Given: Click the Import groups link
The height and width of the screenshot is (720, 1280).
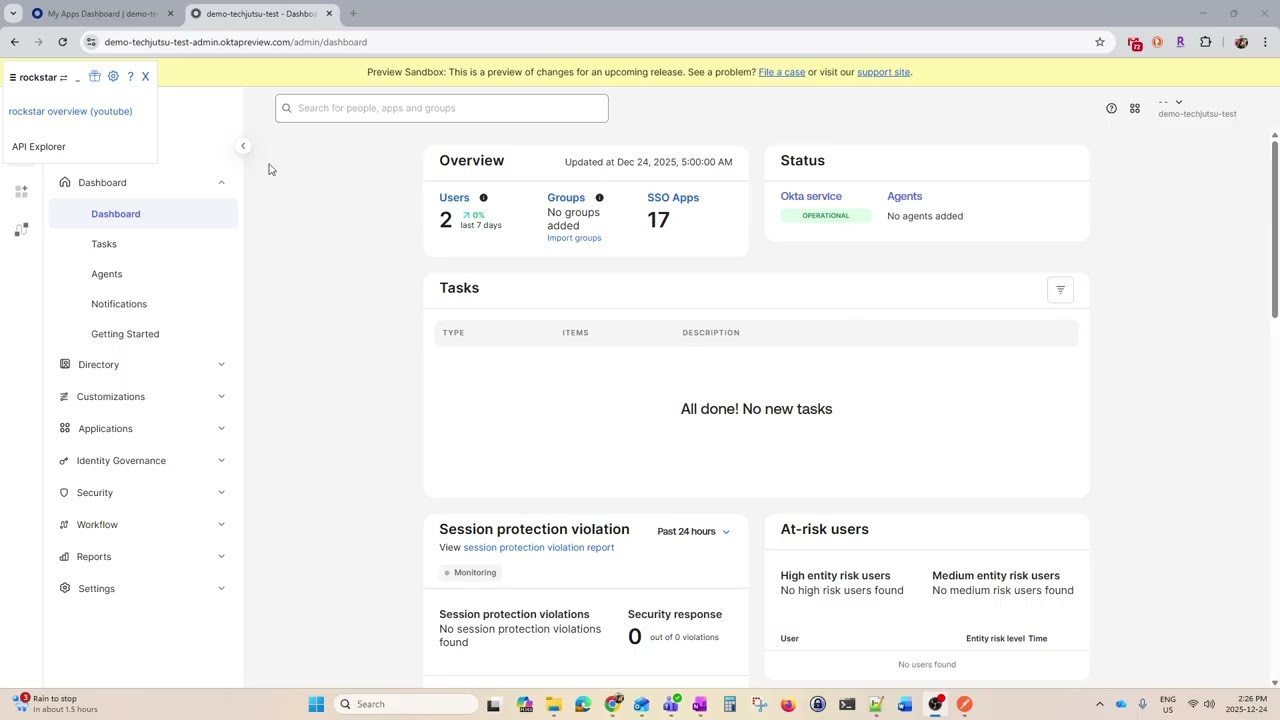Looking at the screenshot, I should click(574, 238).
